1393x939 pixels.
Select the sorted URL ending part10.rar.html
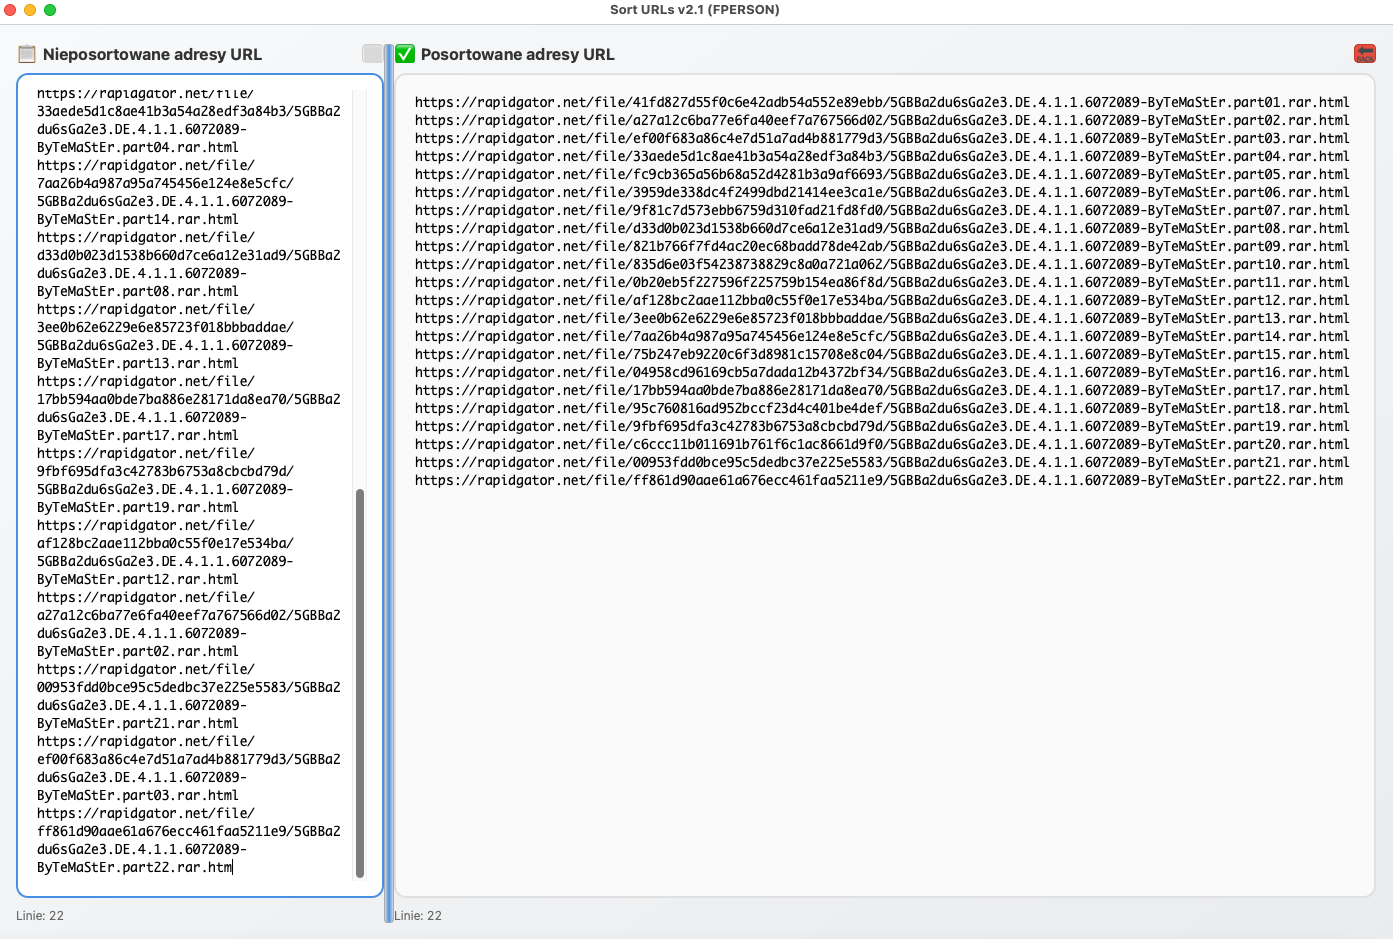pos(882,264)
